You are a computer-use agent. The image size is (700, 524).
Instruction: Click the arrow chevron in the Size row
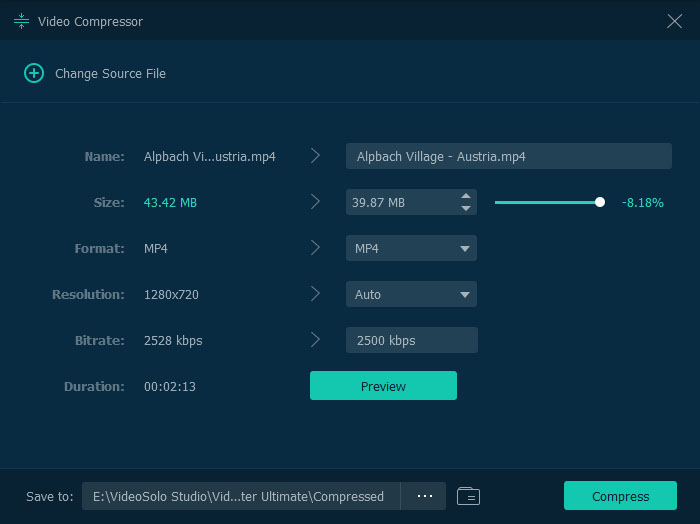click(x=315, y=202)
